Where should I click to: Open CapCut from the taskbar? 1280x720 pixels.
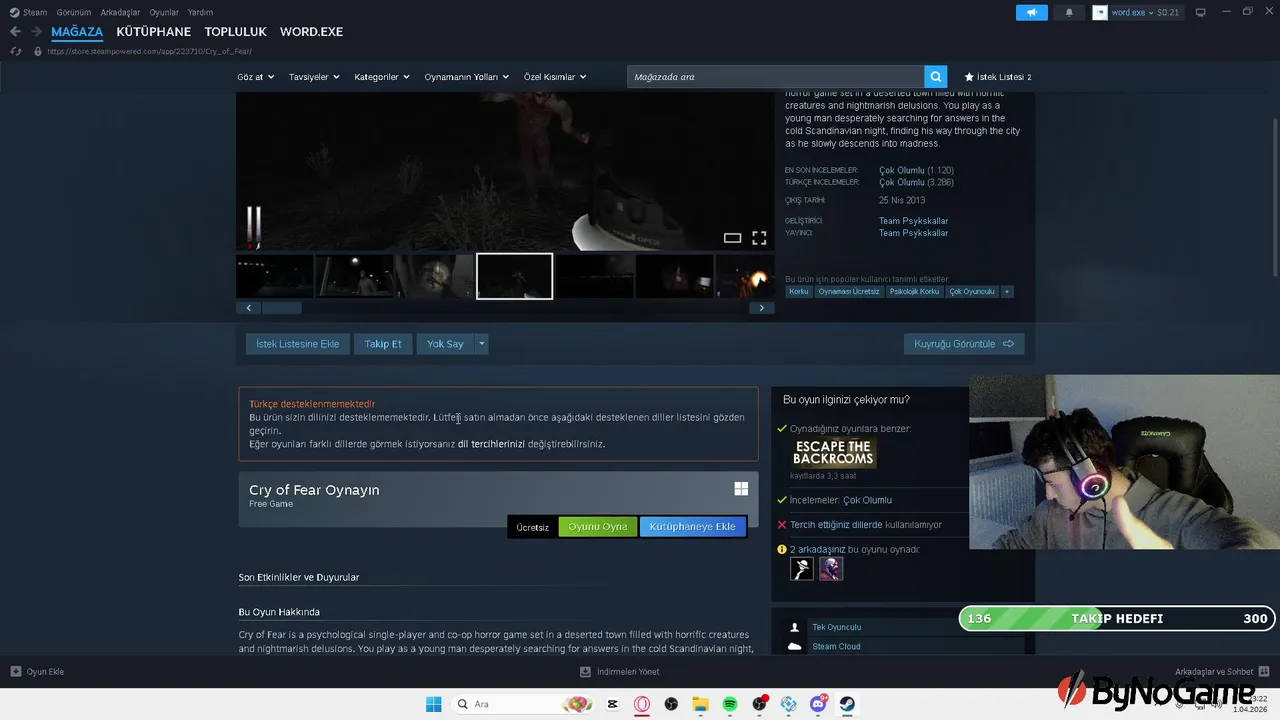613,704
